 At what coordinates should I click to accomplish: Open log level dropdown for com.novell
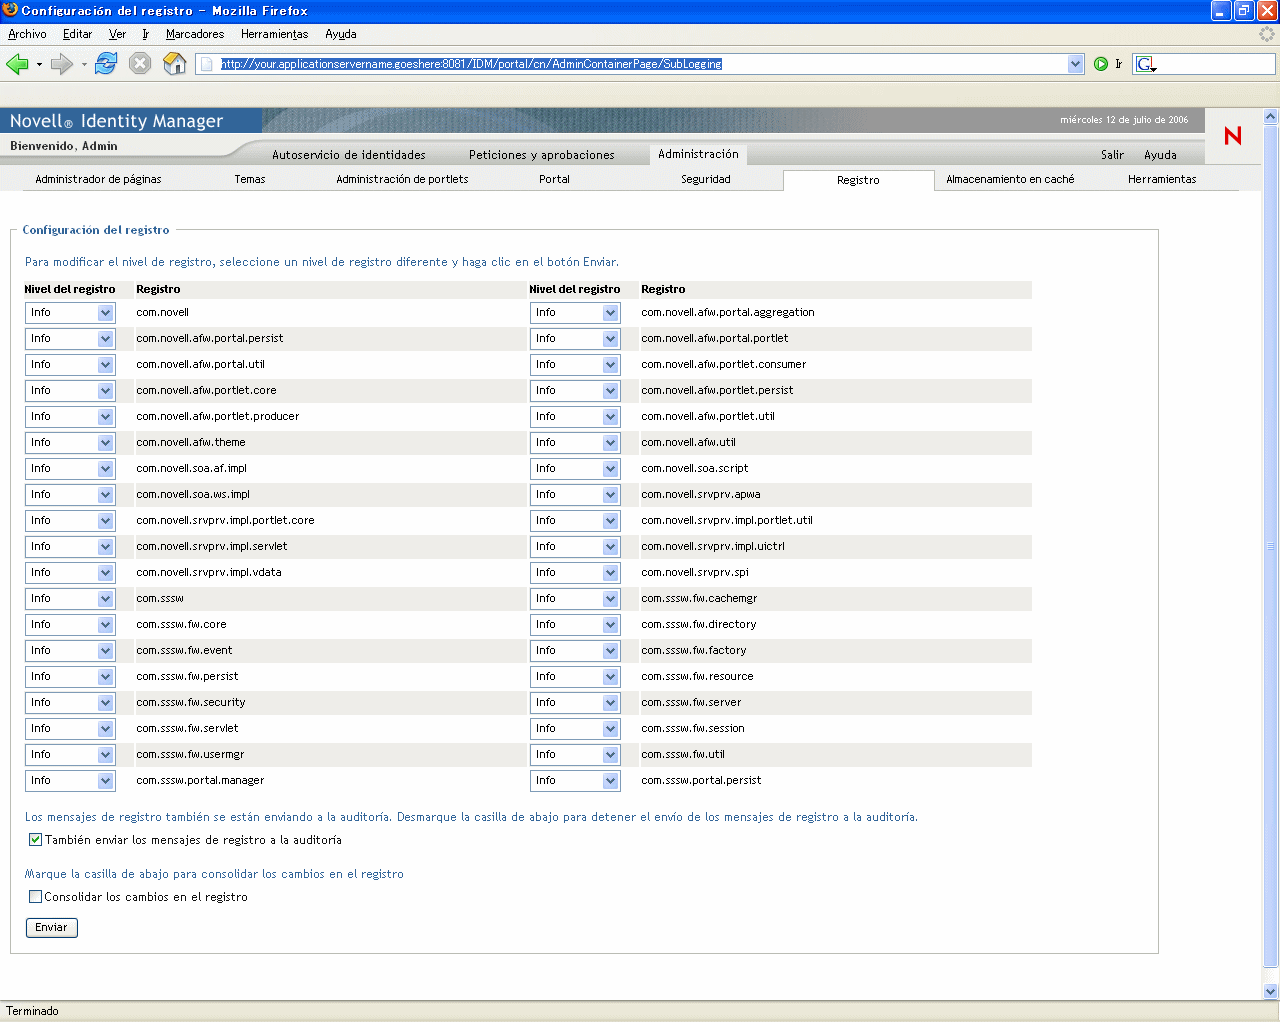(70, 313)
